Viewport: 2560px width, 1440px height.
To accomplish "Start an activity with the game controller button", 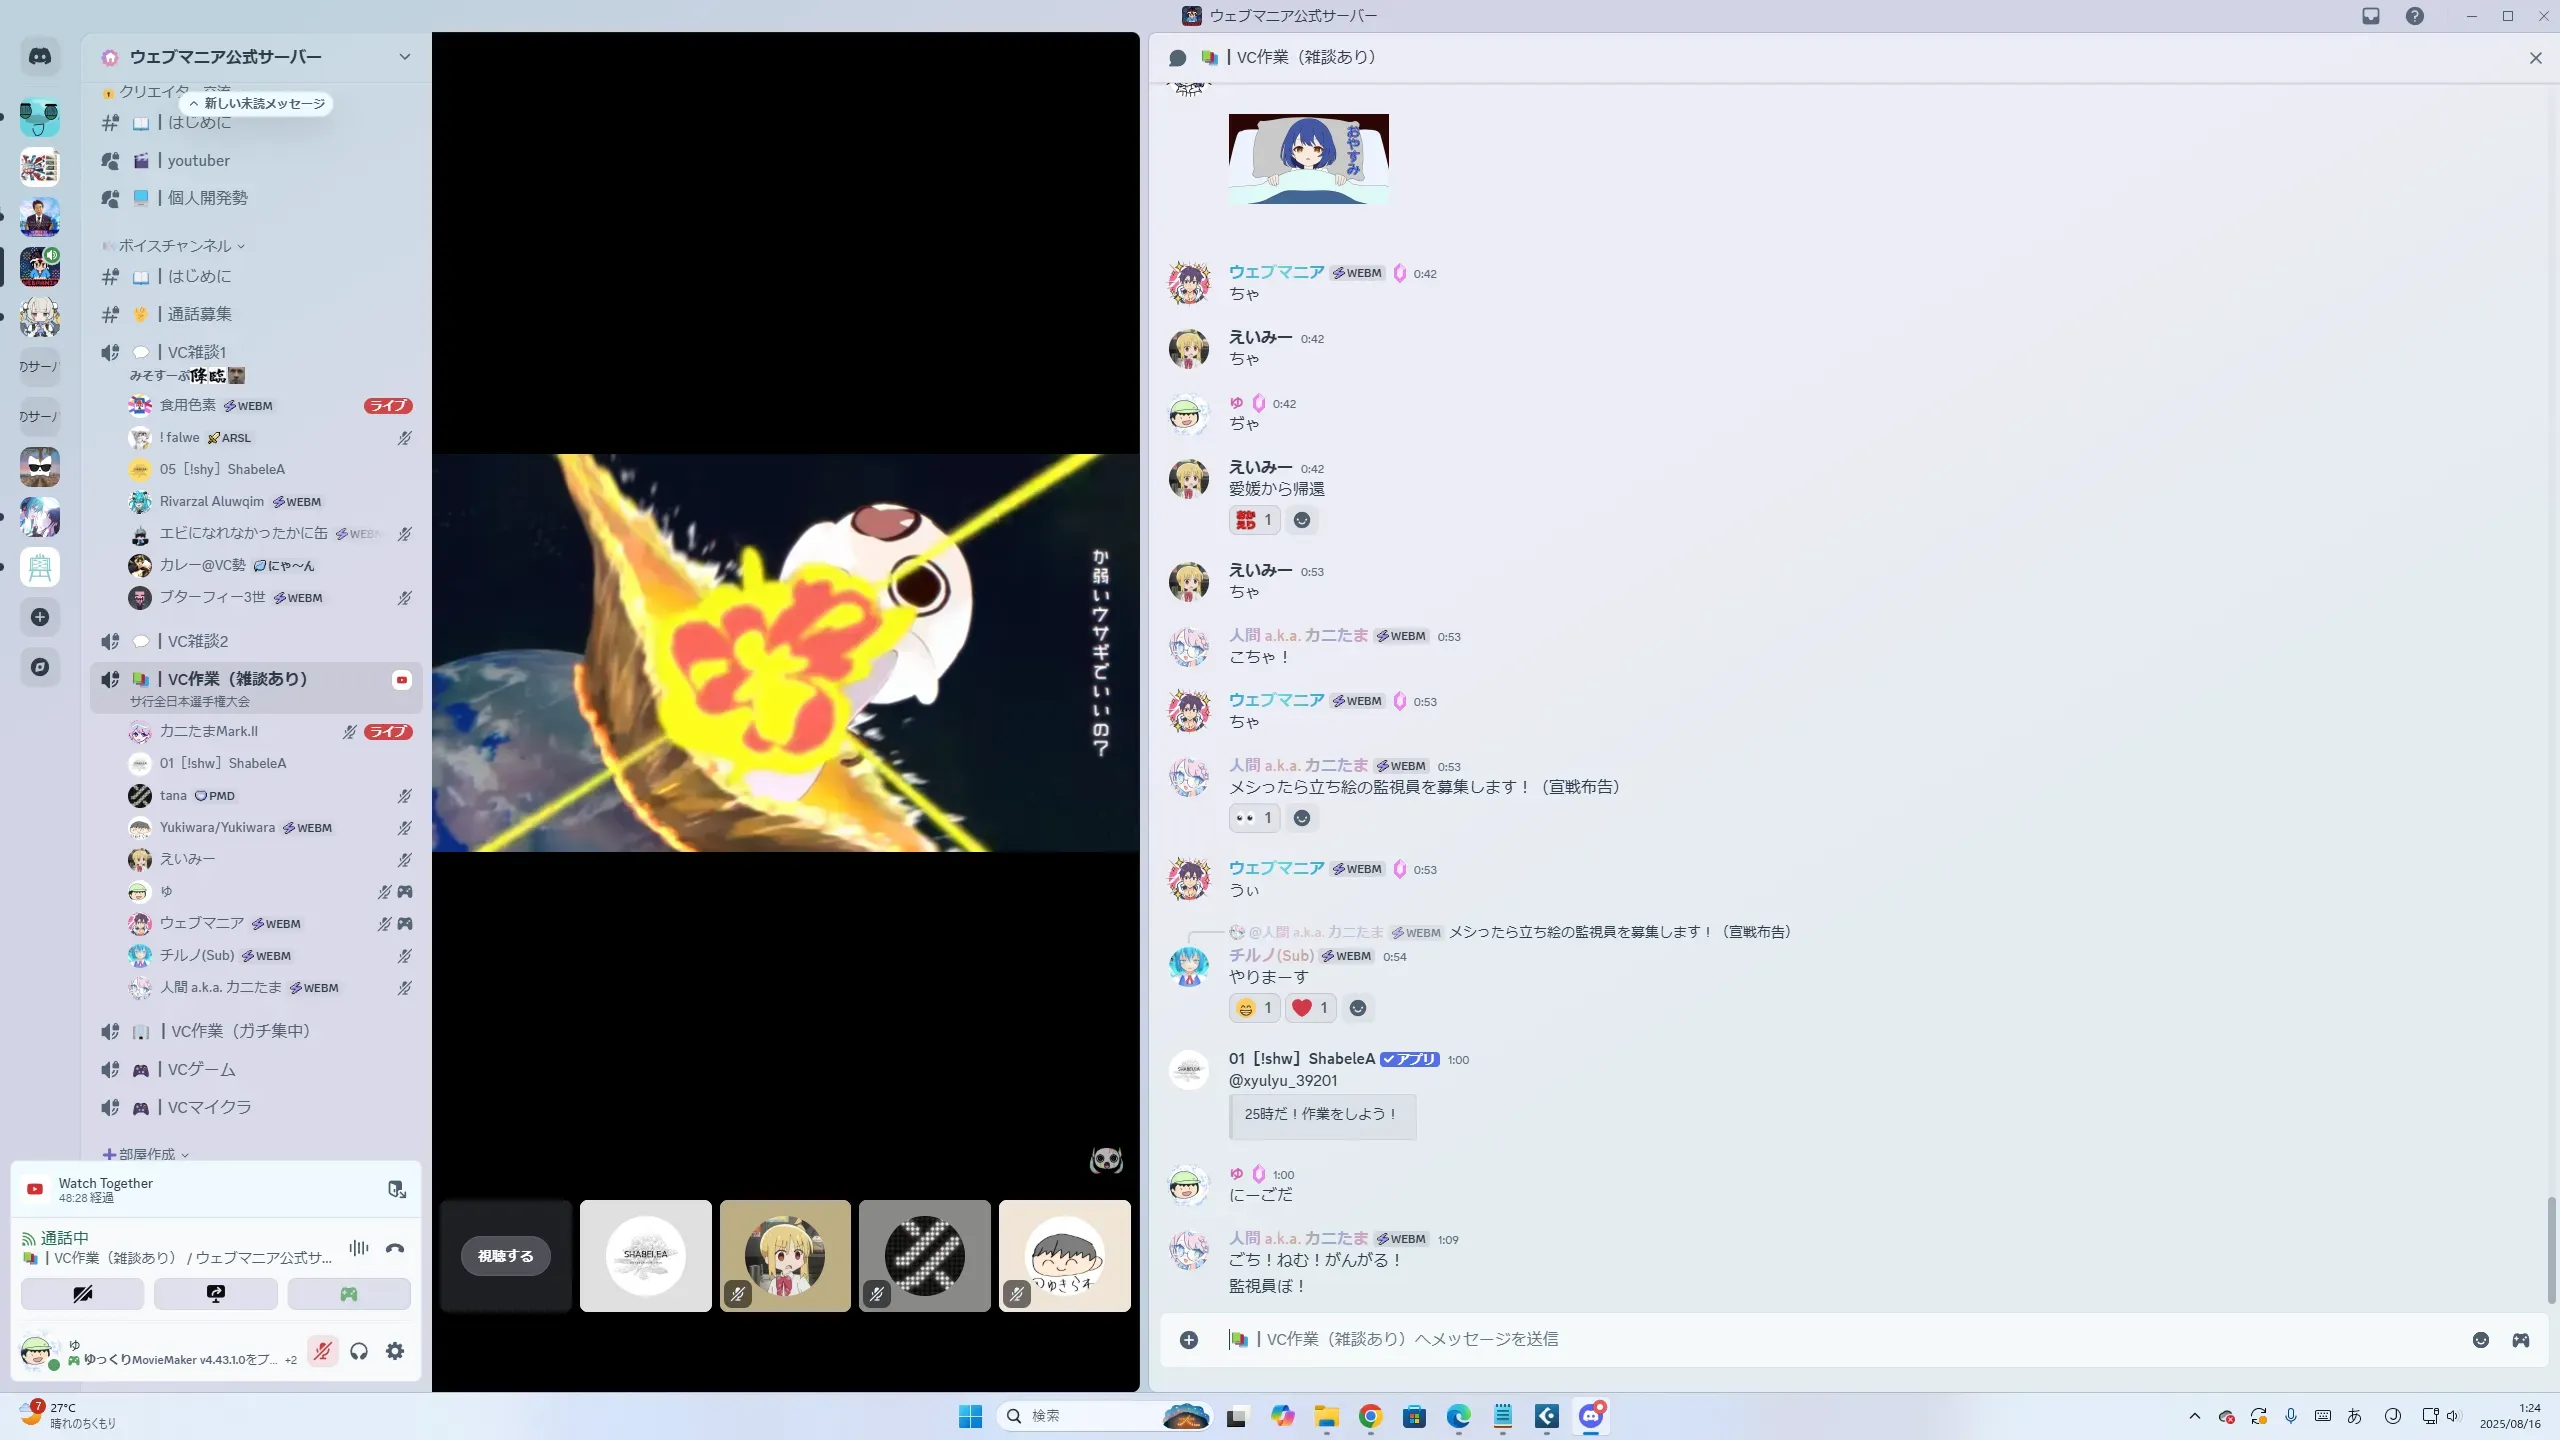I will 349,1294.
